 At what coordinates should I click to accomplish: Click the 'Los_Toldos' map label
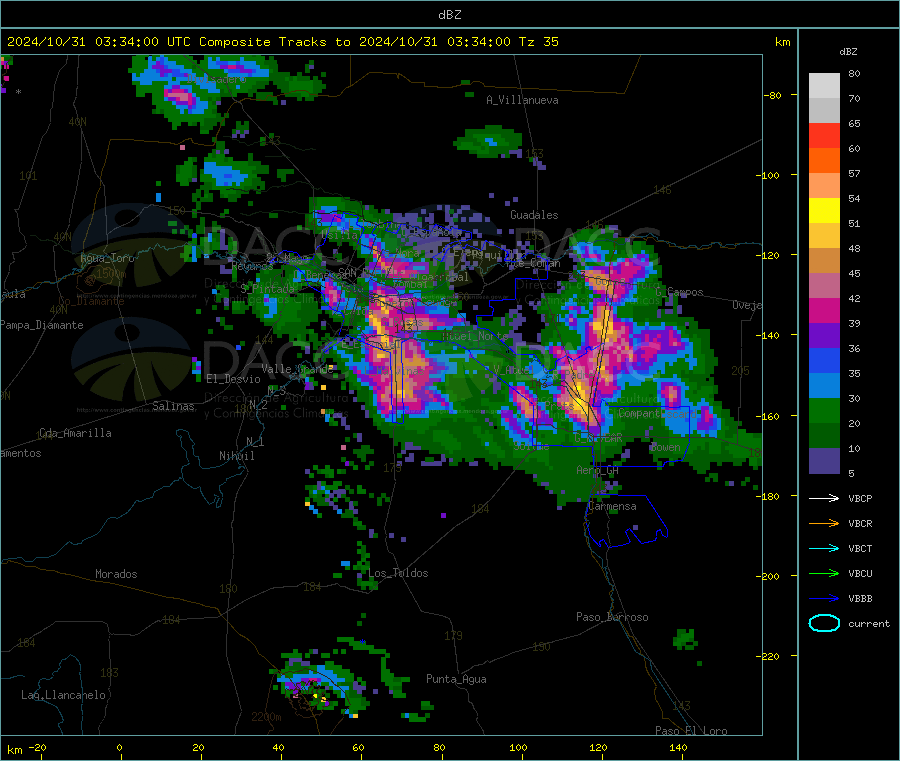pyautogui.click(x=398, y=573)
